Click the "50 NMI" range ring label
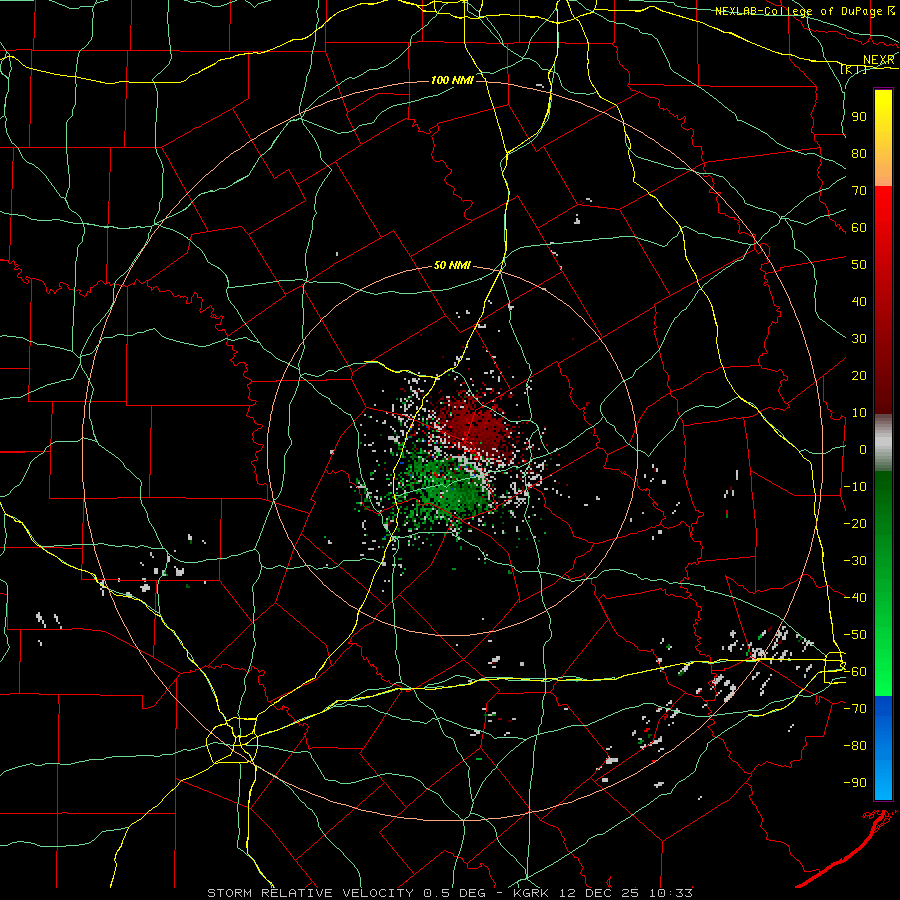This screenshot has width=900, height=900. tap(452, 265)
